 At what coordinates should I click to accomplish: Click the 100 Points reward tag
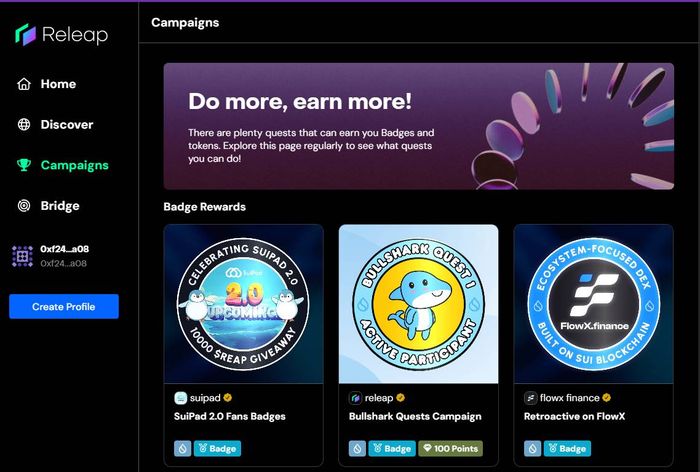450,448
